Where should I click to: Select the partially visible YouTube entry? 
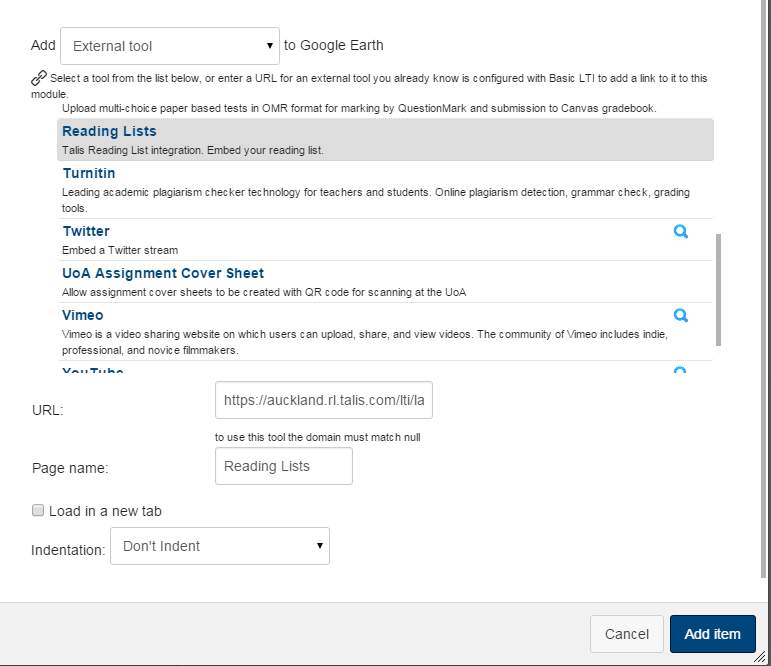(x=93, y=371)
